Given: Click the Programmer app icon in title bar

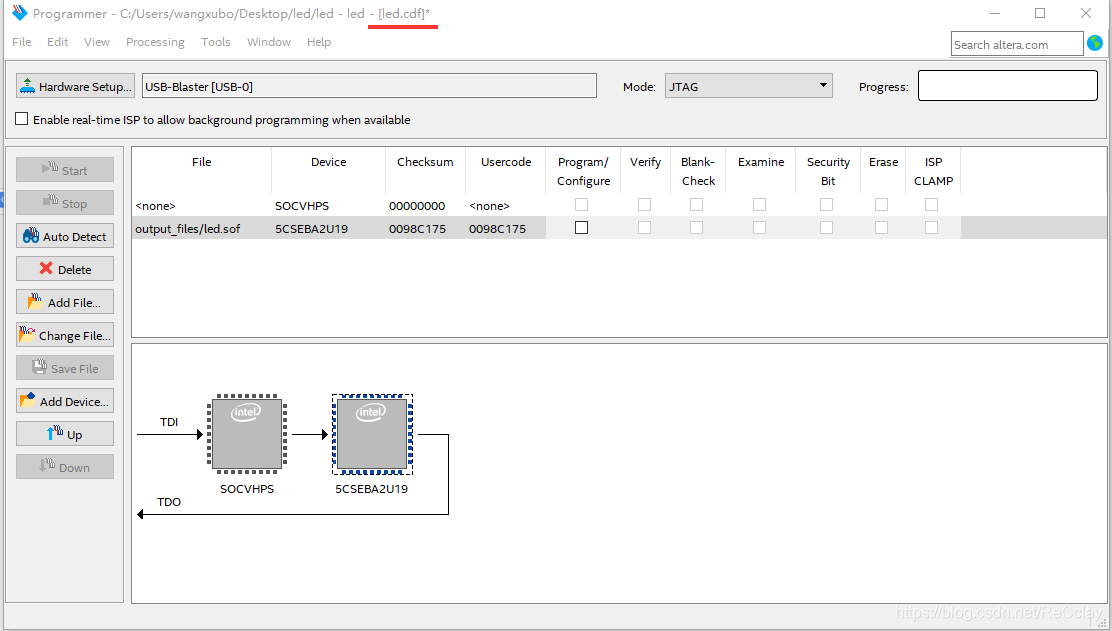Looking at the screenshot, I should (x=19, y=13).
